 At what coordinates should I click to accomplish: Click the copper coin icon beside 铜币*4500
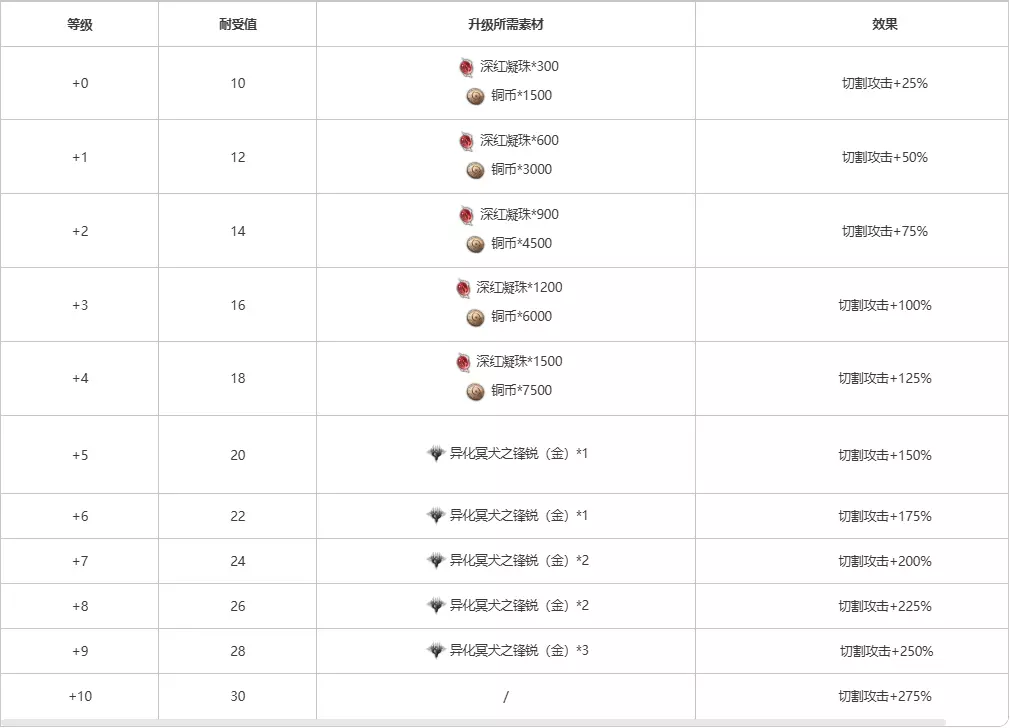[x=475, y=244]
